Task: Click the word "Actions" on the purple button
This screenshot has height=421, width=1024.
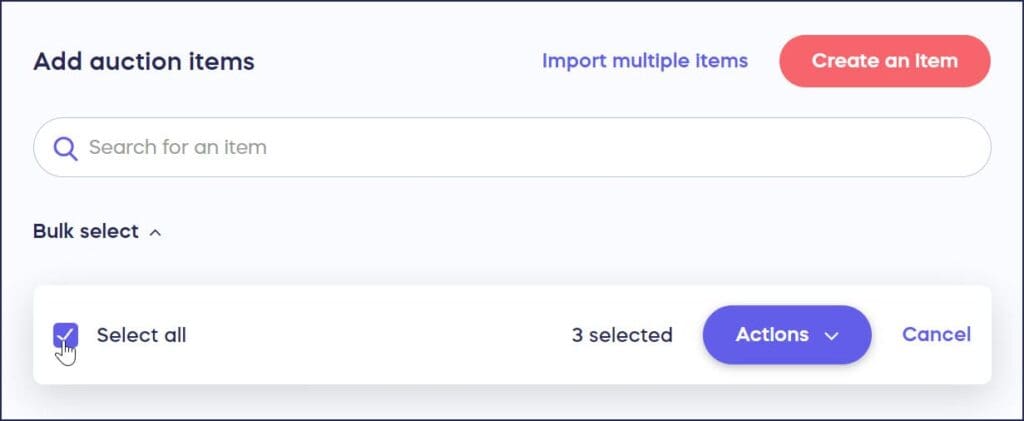Action: (772, 335)
